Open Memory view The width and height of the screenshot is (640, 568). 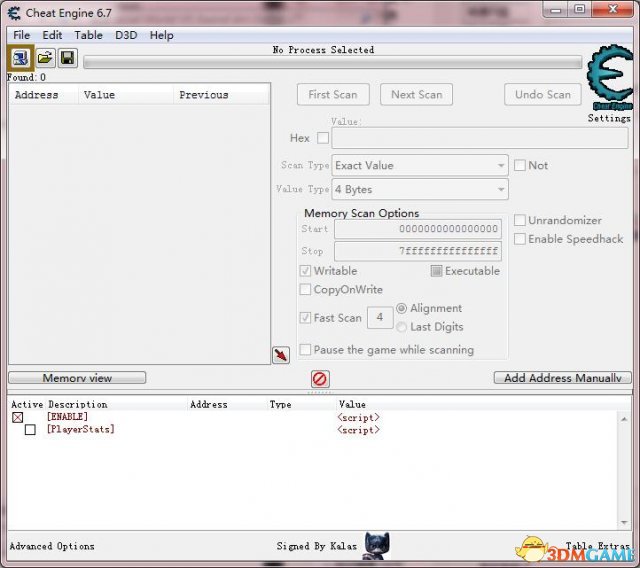(x=77, y=378)
